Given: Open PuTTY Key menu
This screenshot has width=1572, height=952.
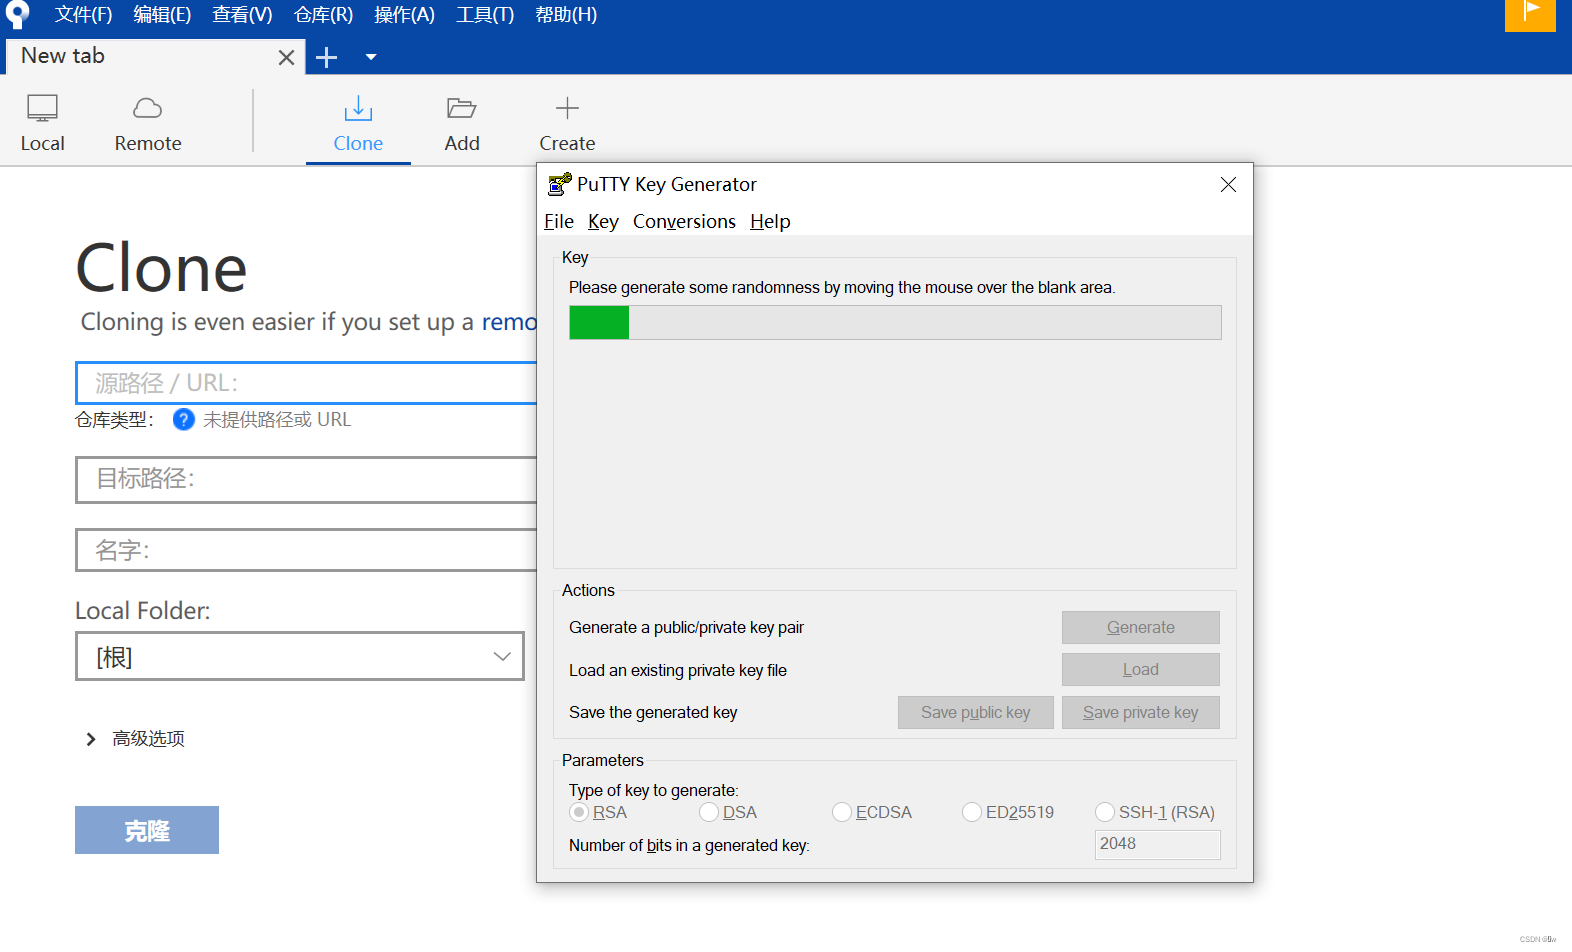Looking at the screenshot, I should point(603,221).
